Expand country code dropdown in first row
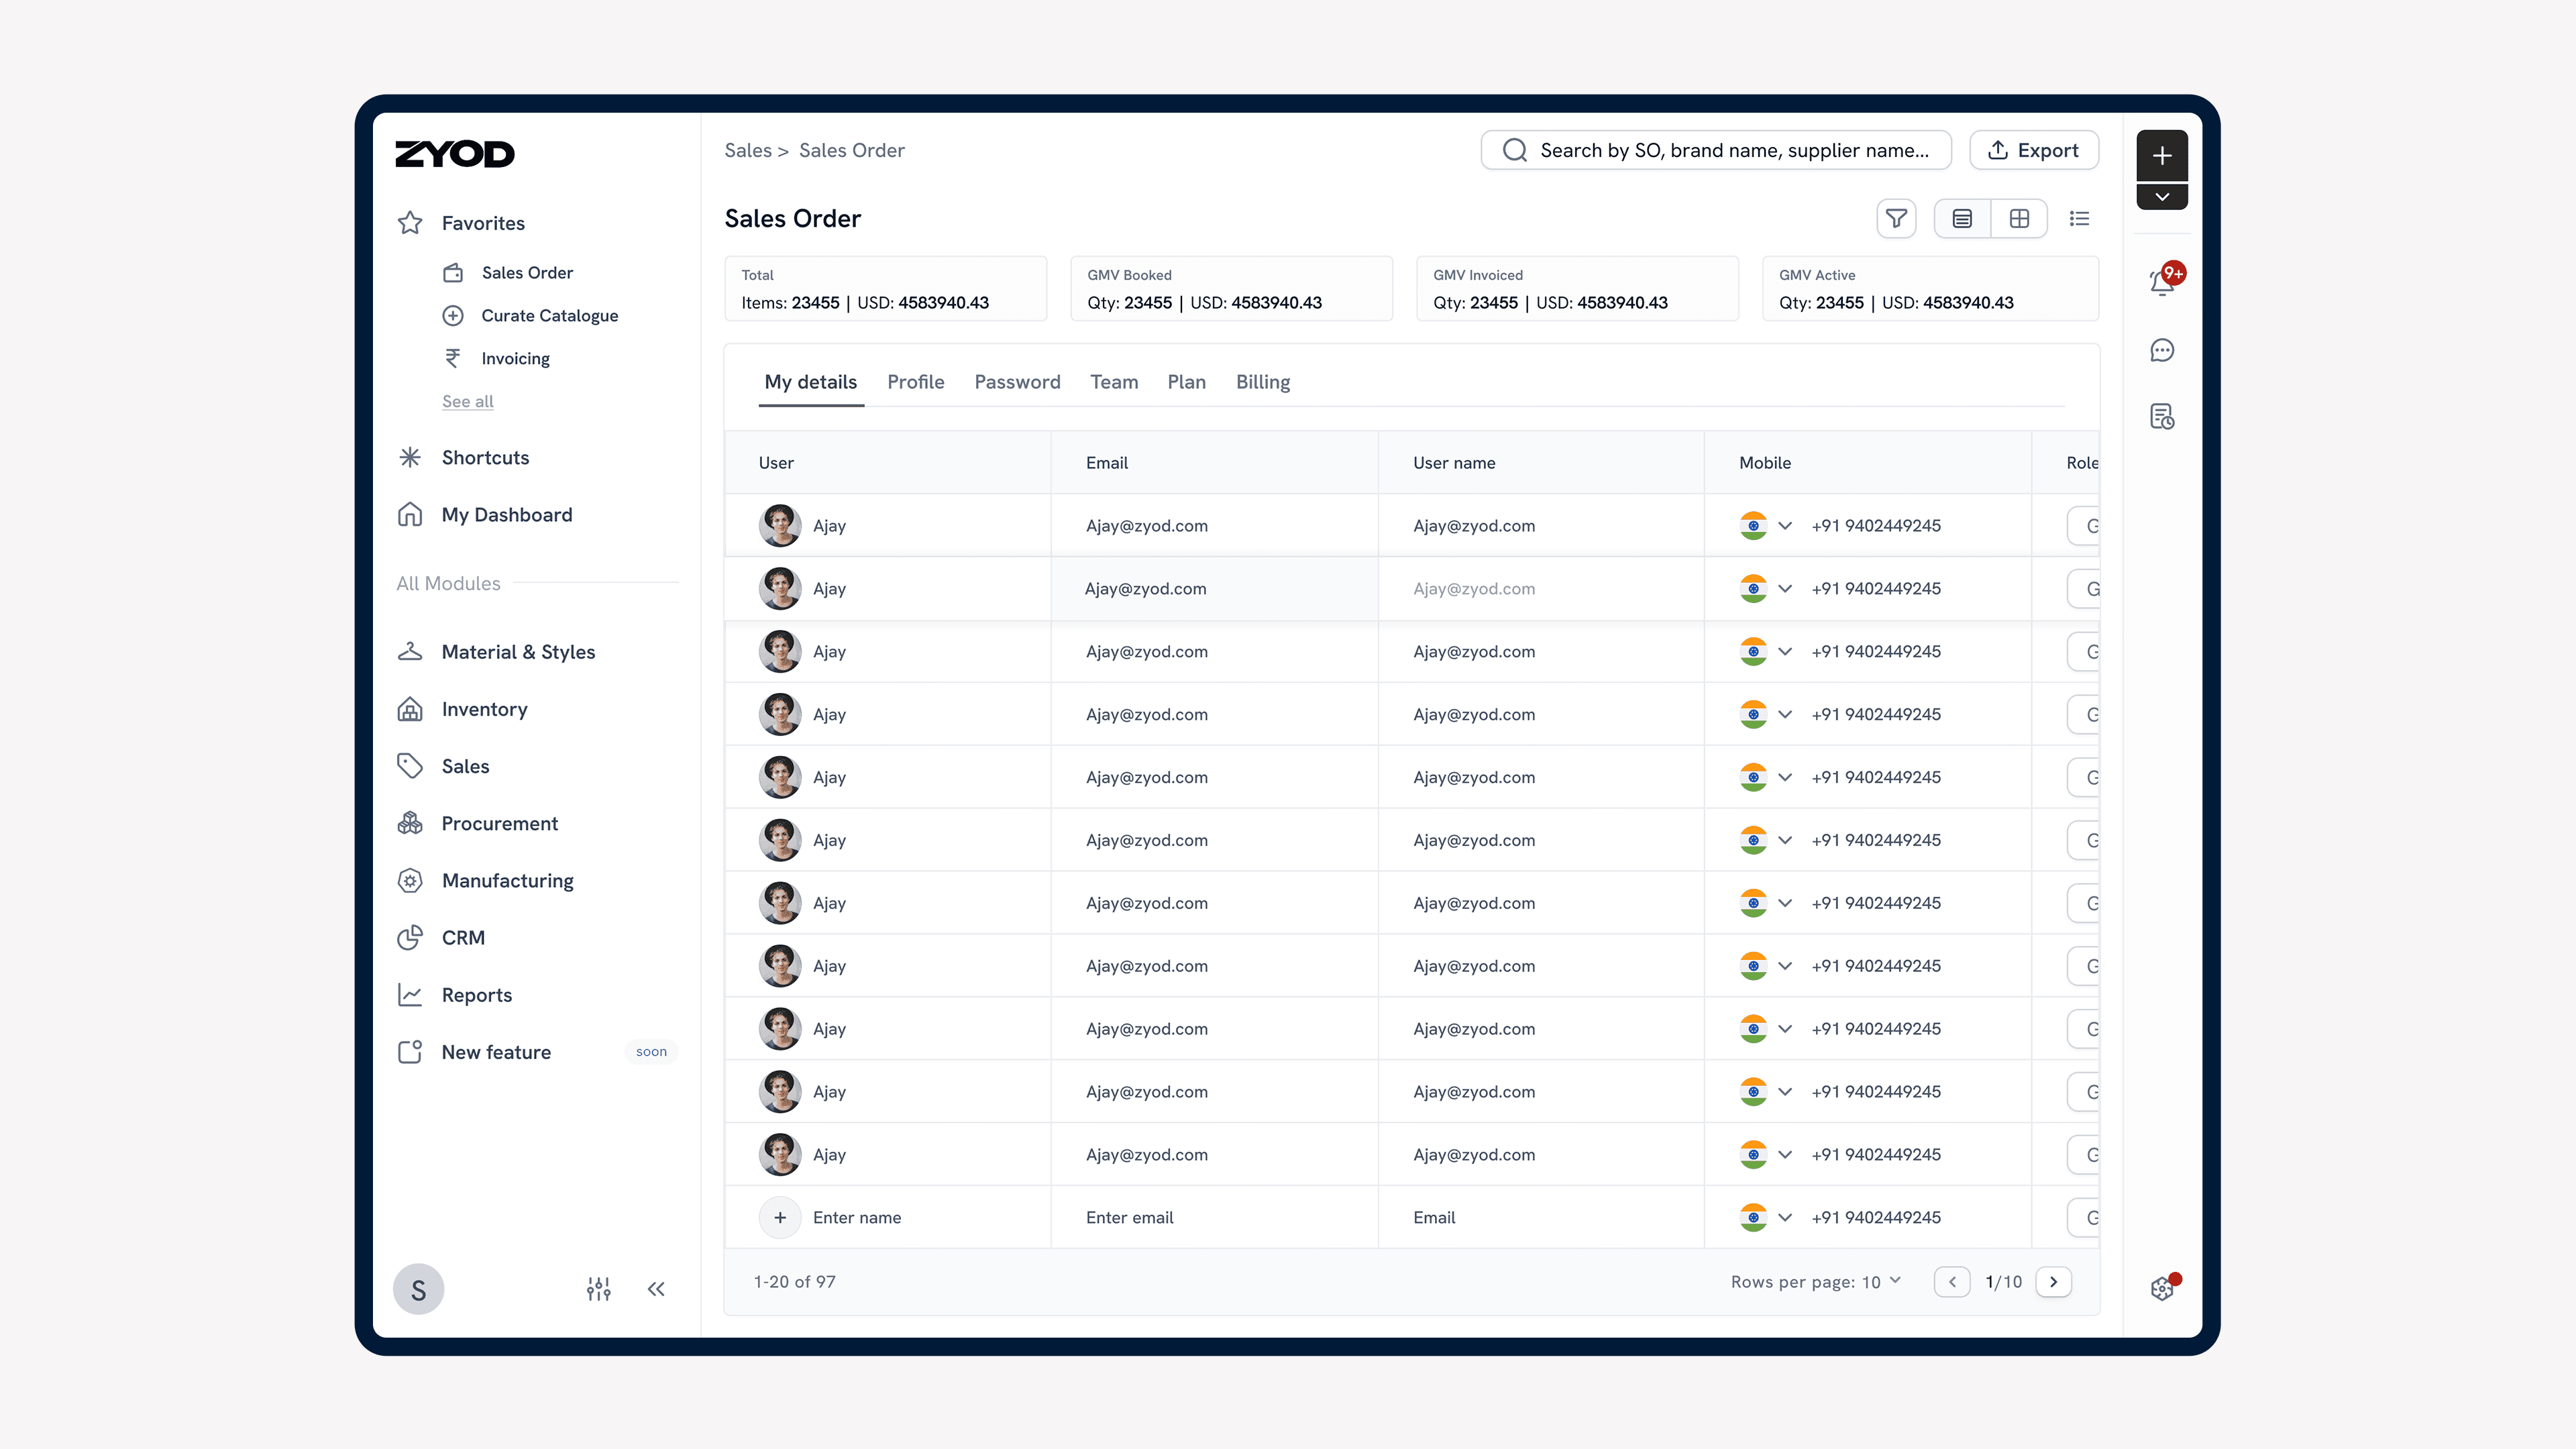The width and height of the screenshot is (2576, 1449). [x=1785, y=526]
